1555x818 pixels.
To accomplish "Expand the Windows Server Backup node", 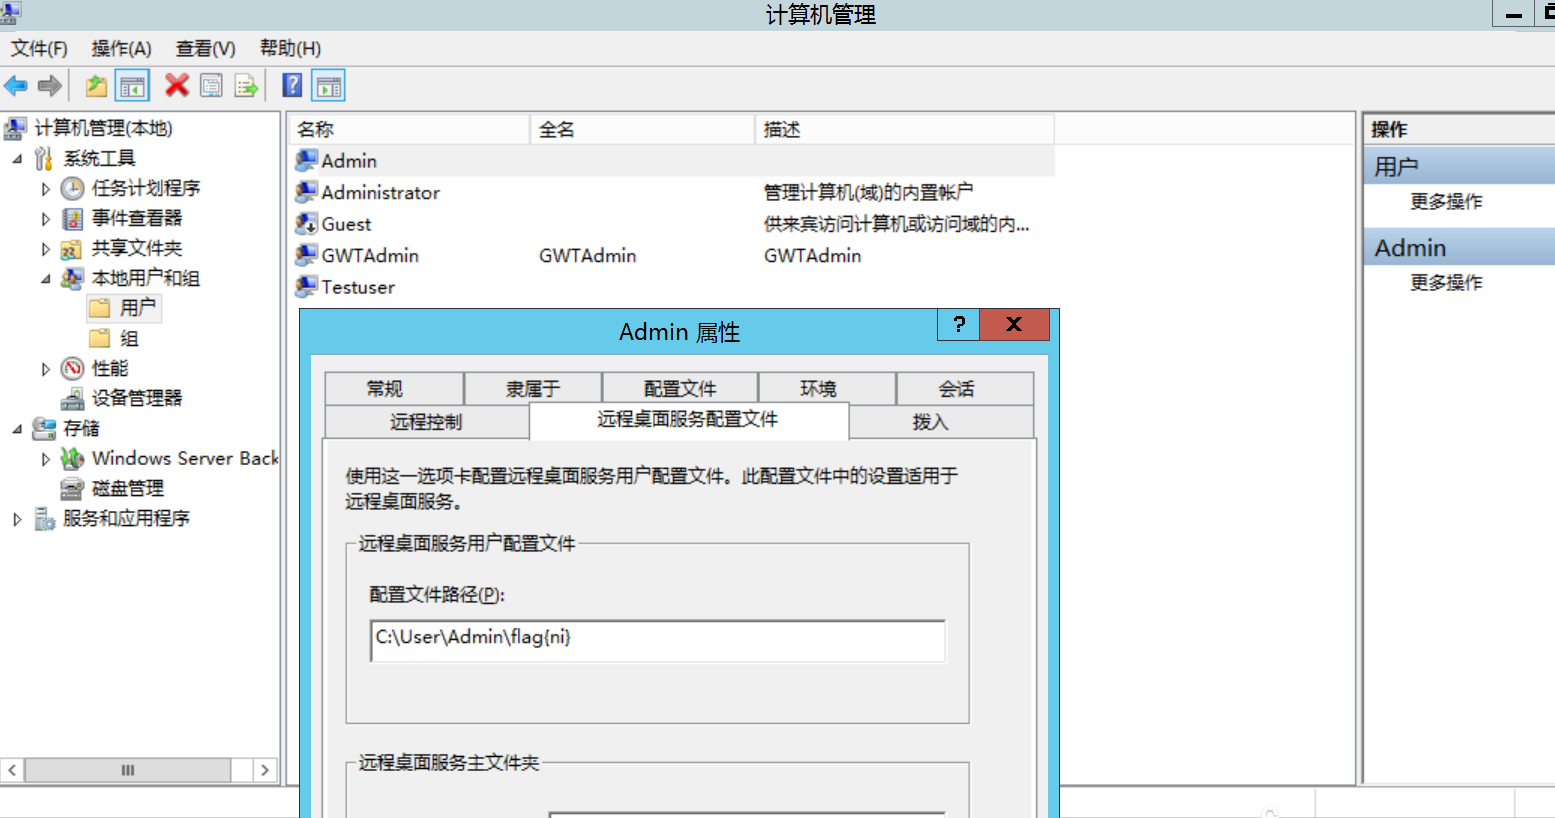I will [45, 458].
